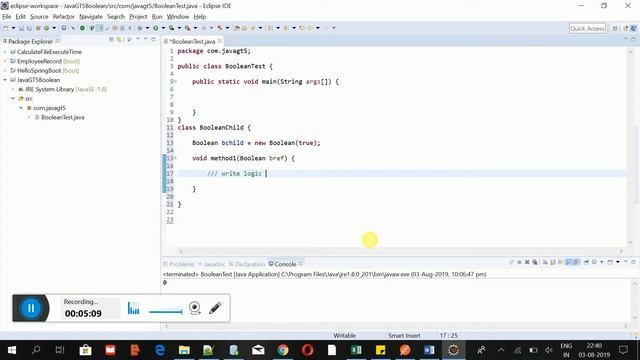Open Word from the taskbar
Image resolution: width=640 pixels, height=360 pixels.
click(429, 350)
